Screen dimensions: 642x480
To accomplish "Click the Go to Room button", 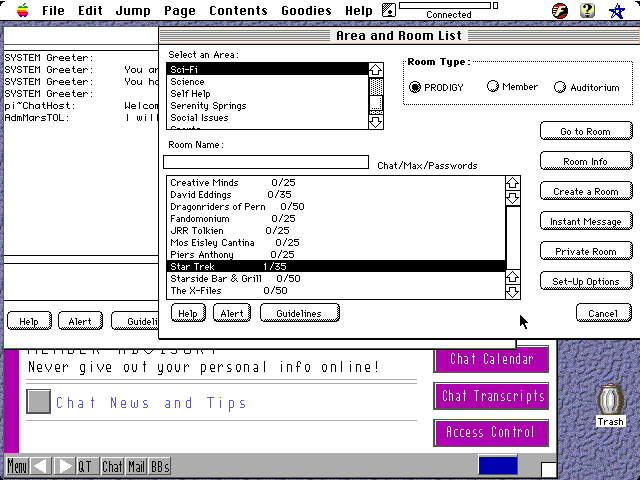I will click(x=586, y=131).
